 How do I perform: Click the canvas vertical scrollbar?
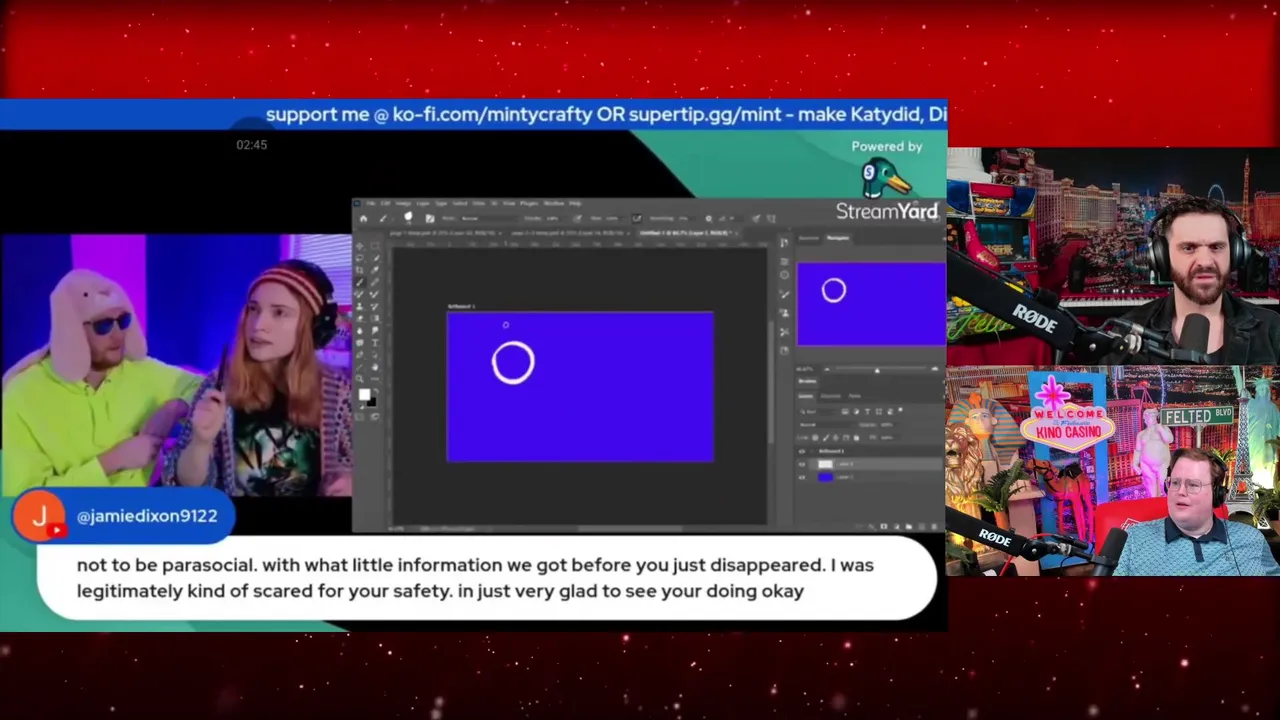pos(771,380)
